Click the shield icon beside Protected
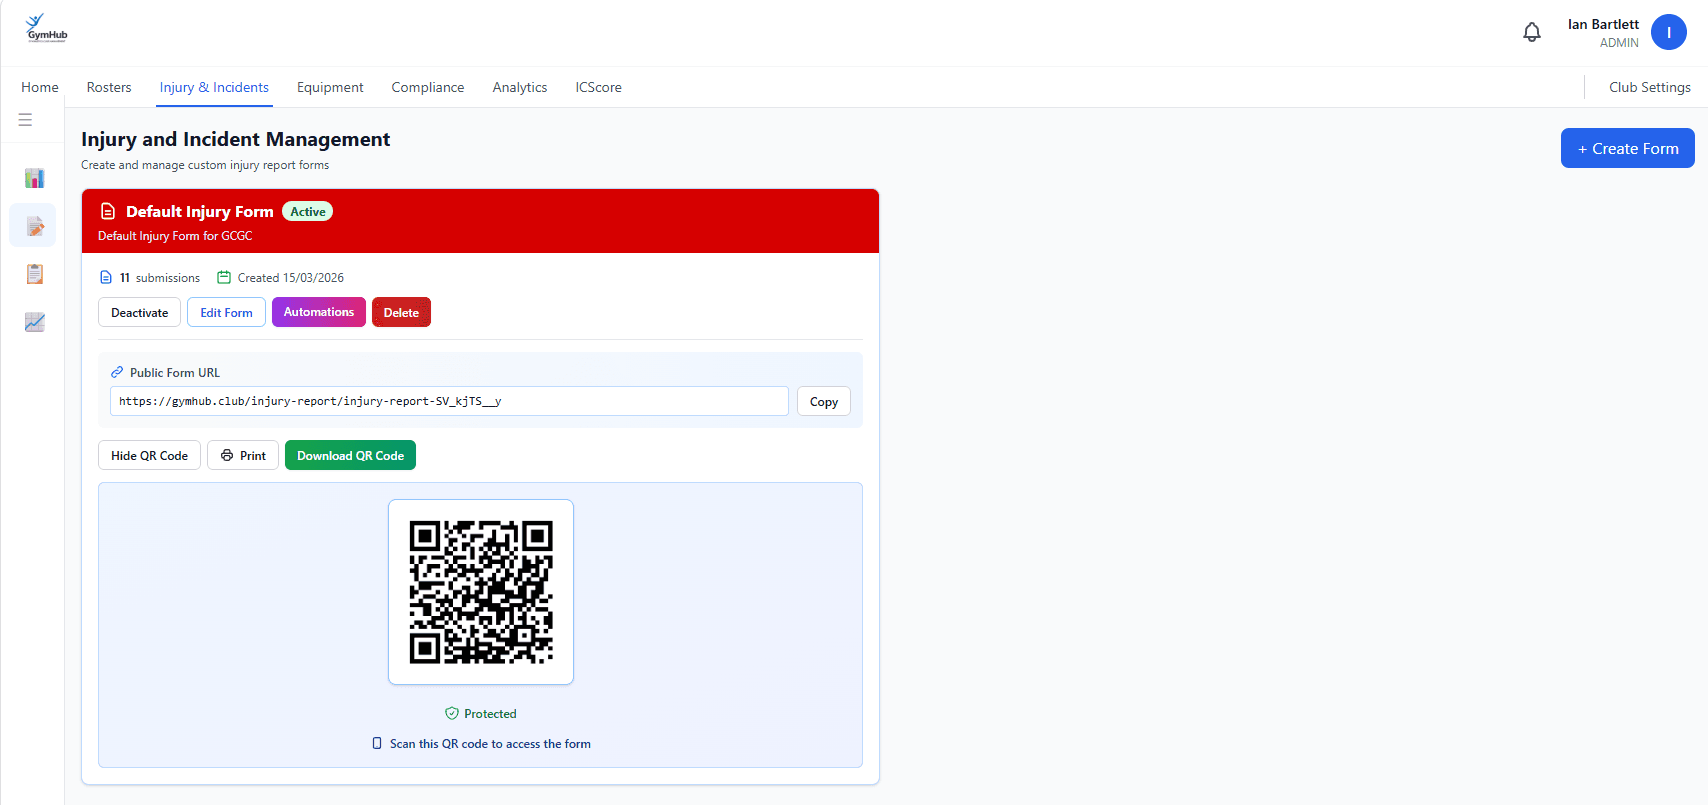 tap(452, 714)
